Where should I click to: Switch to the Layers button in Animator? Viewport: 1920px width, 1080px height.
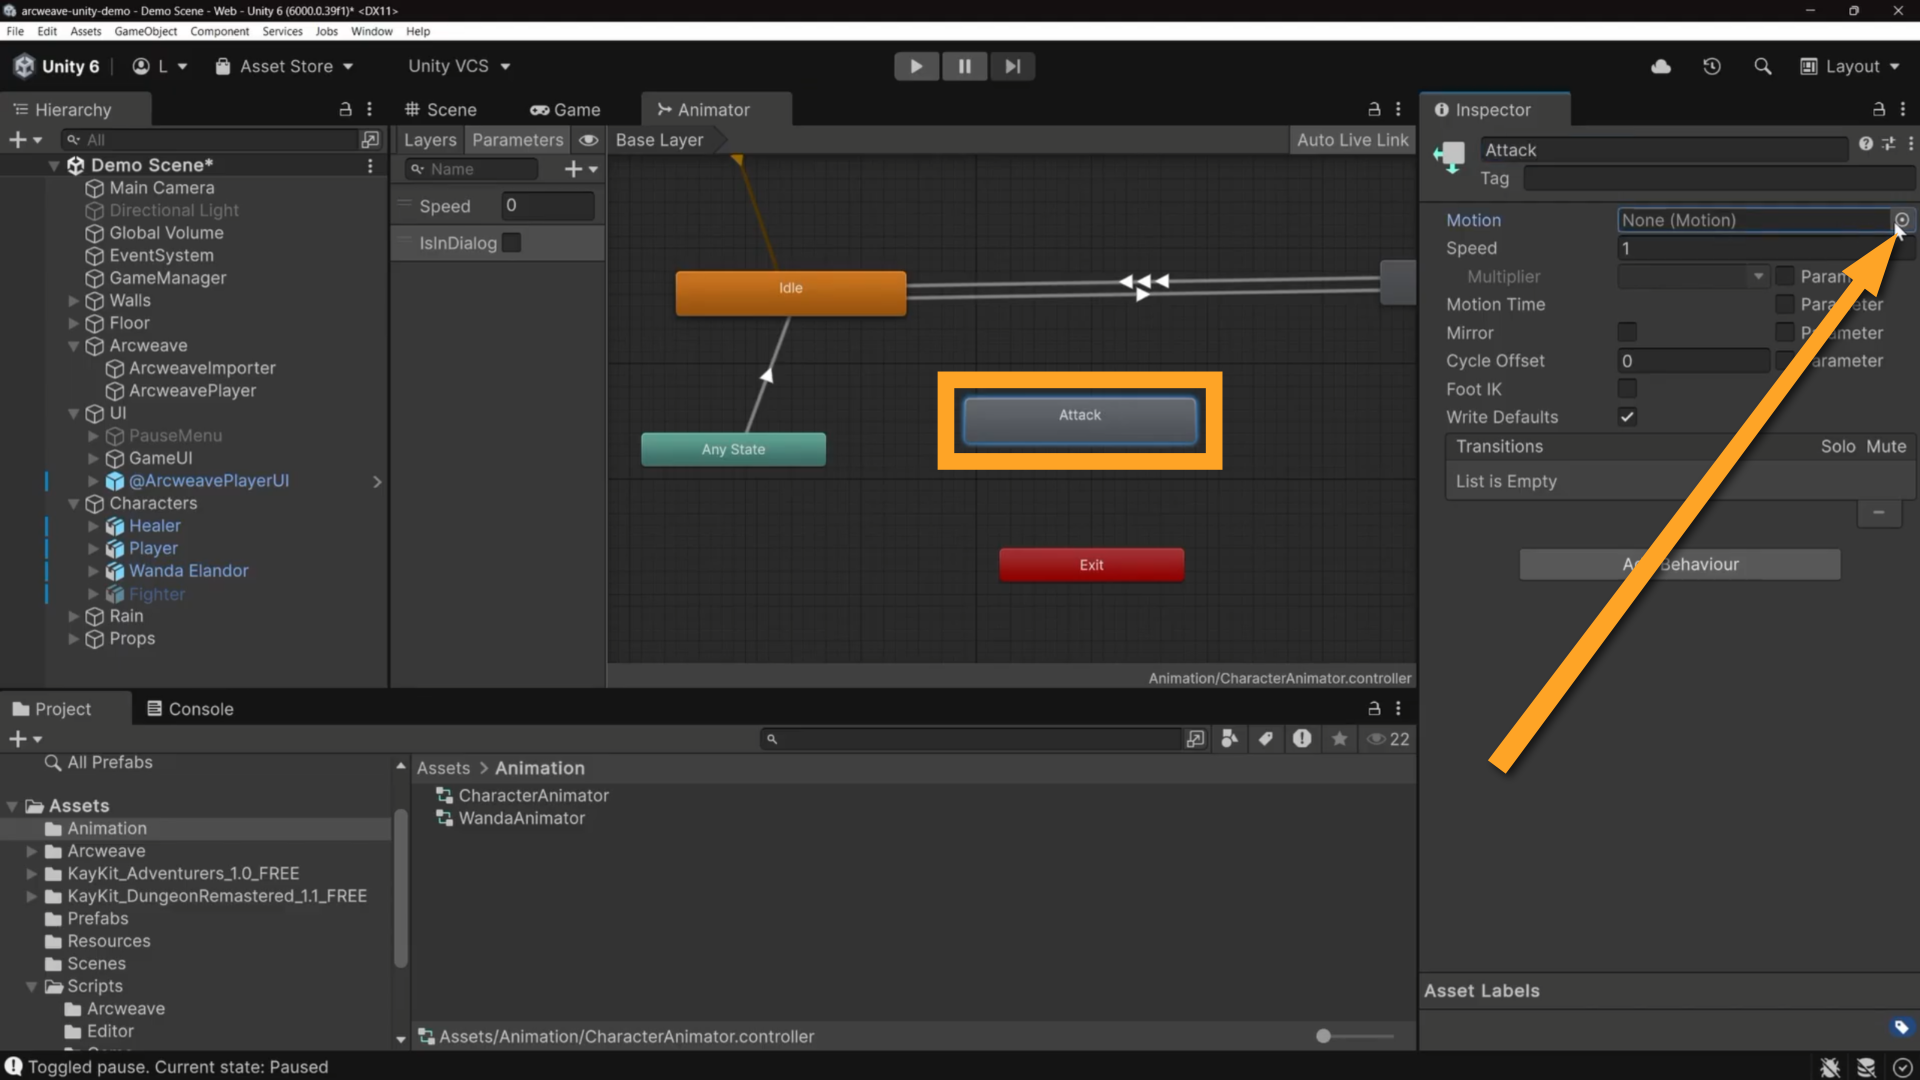(430, 140)
